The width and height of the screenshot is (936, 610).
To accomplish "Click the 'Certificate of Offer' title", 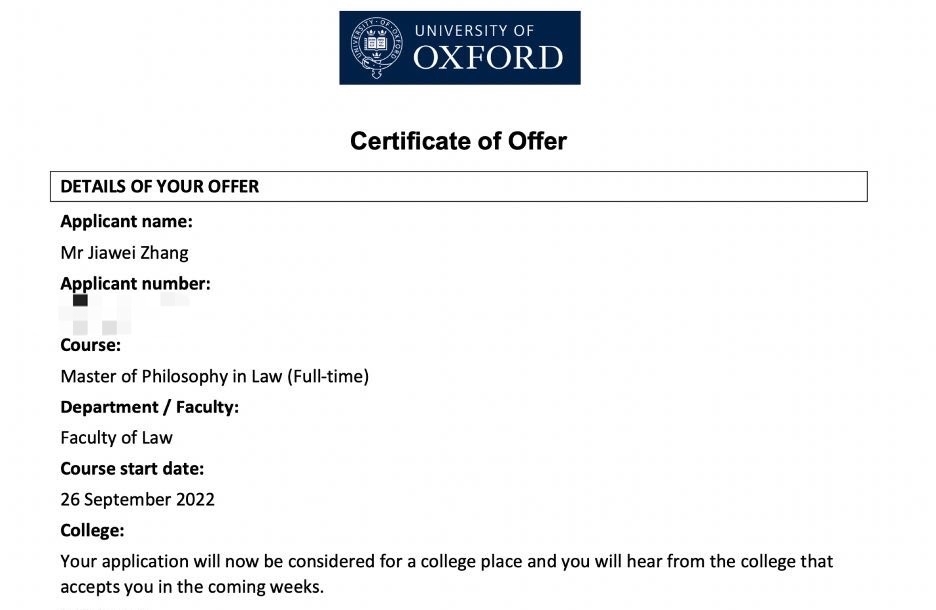I will tap(458, 141).
